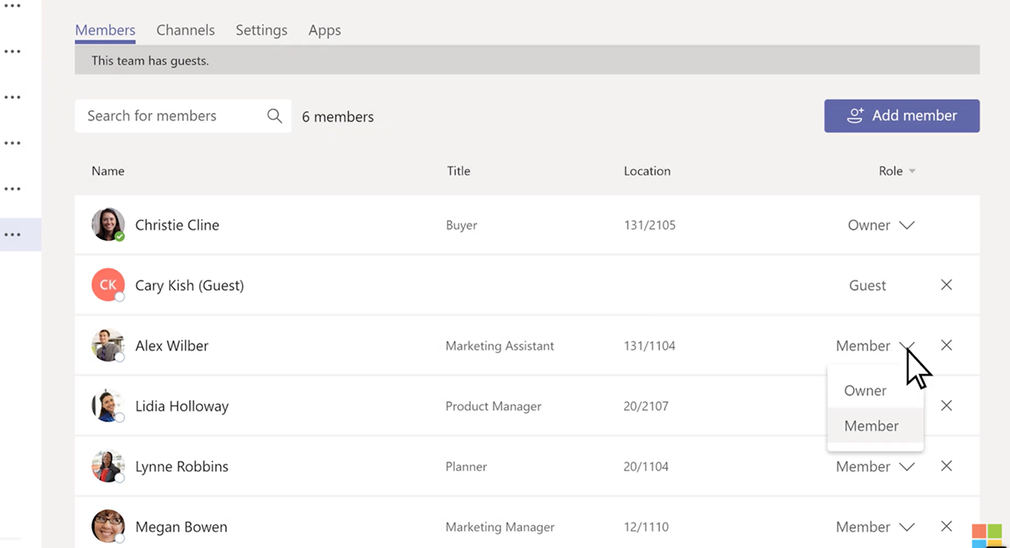The height and width of the screenshot is (548, 1010).
Task: Remove Cary Kish from the team
Action: (946, 285)
